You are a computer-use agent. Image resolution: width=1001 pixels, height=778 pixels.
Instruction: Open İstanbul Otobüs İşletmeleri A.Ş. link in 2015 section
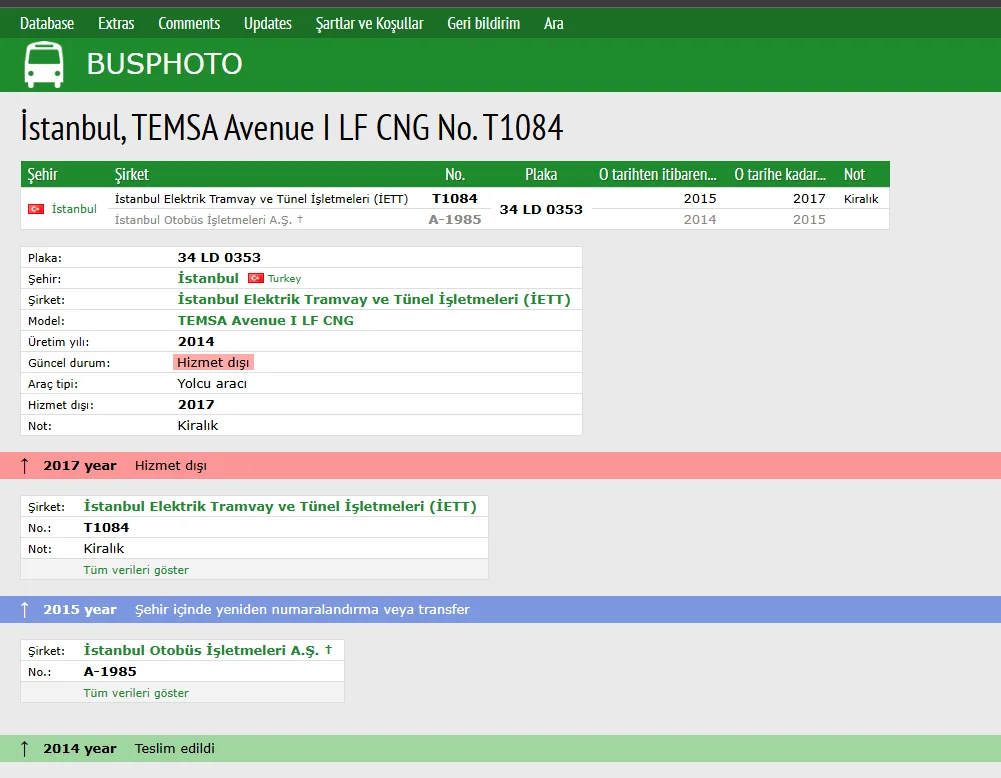click(201, 650)
